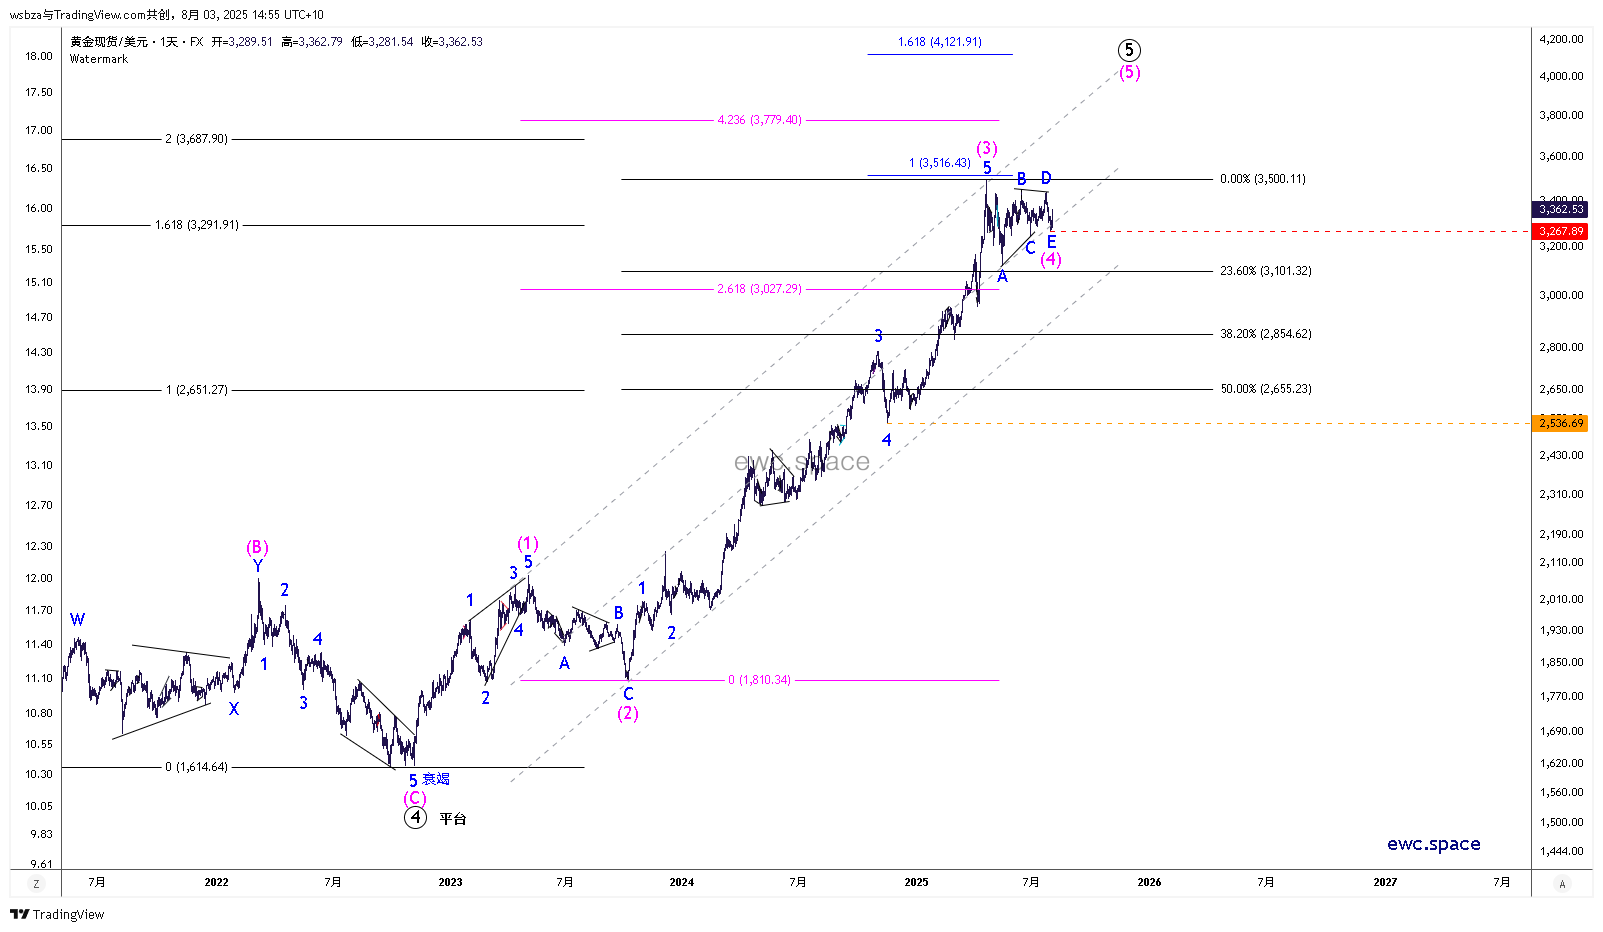1603x932 pixels.
Task: Click the TradingView logo icon
Action: pyautogui.click(x=19, y=914)
